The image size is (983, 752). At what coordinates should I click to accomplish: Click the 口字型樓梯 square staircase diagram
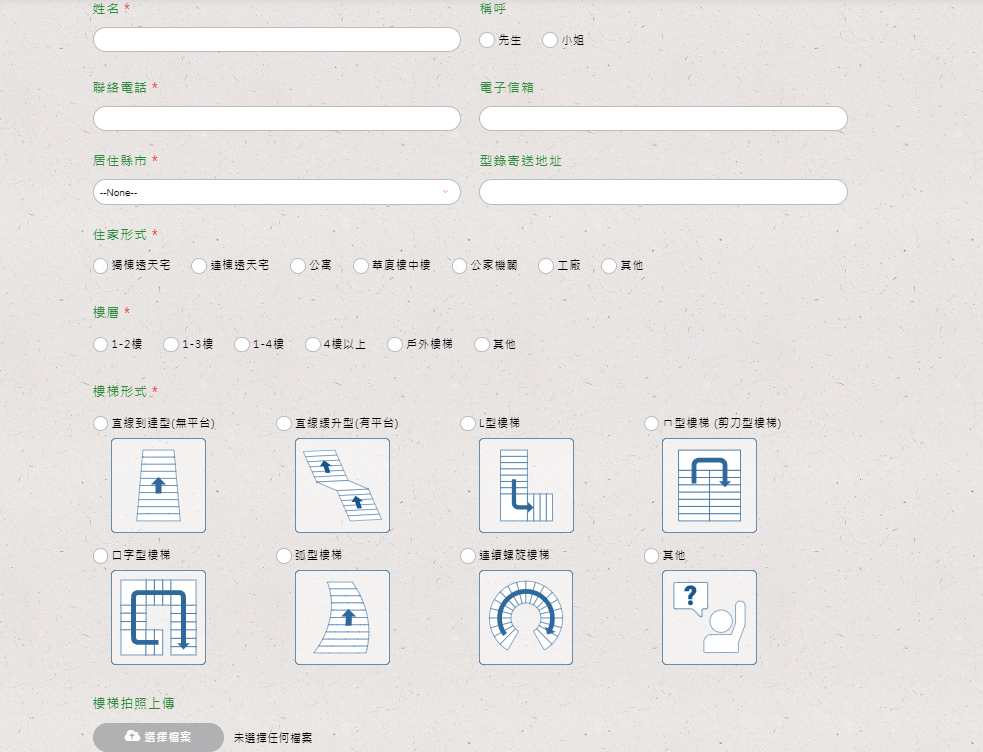[x=158, y=617]
